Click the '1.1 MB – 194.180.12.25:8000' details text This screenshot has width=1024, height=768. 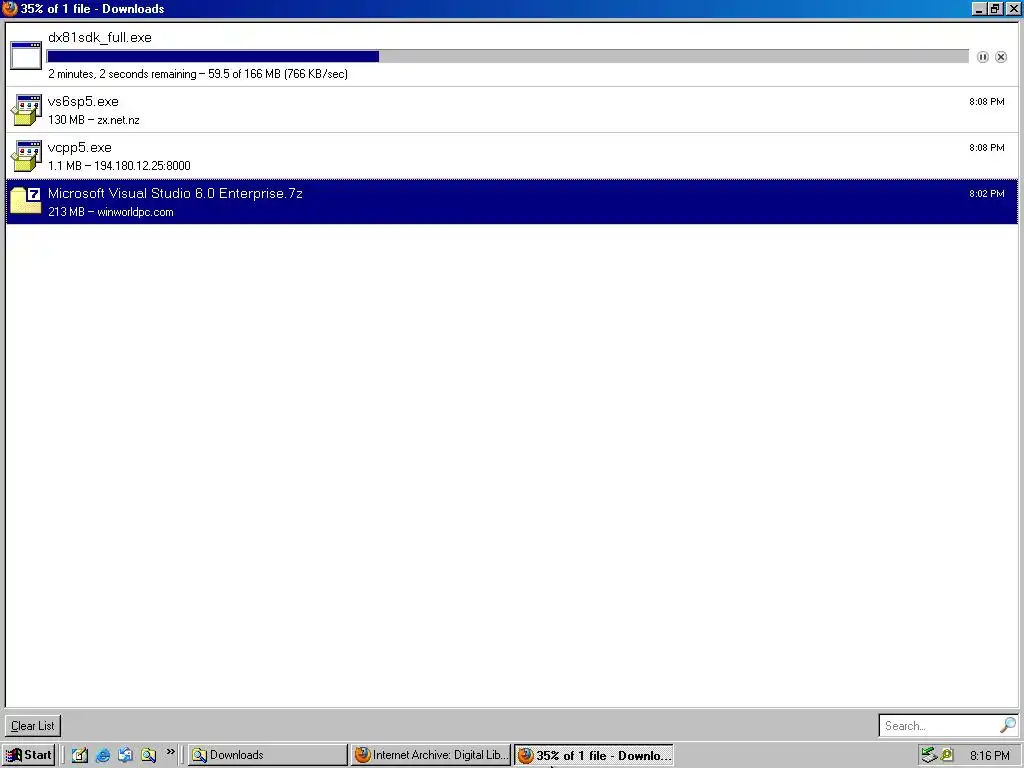(x=119, y=165)
